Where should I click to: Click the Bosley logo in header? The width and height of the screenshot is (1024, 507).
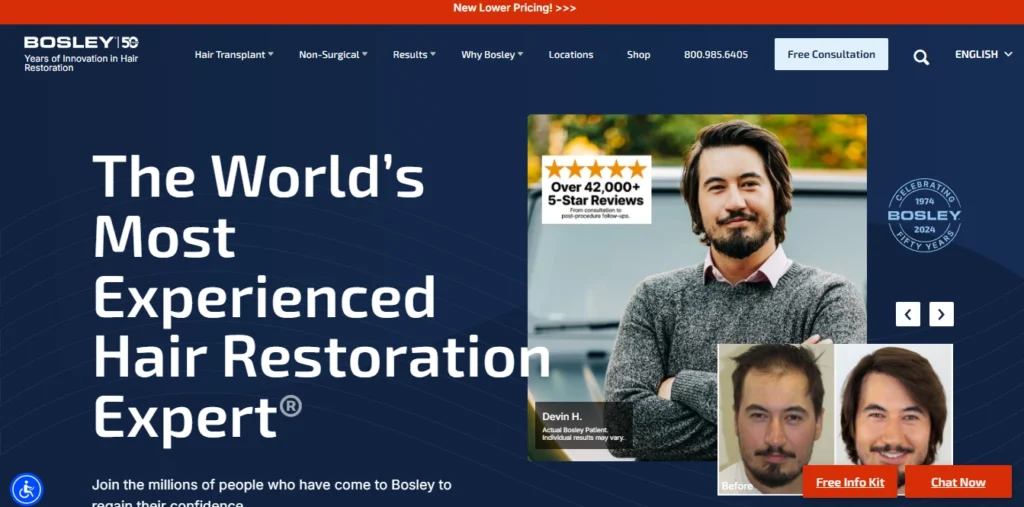click(81, 42)
